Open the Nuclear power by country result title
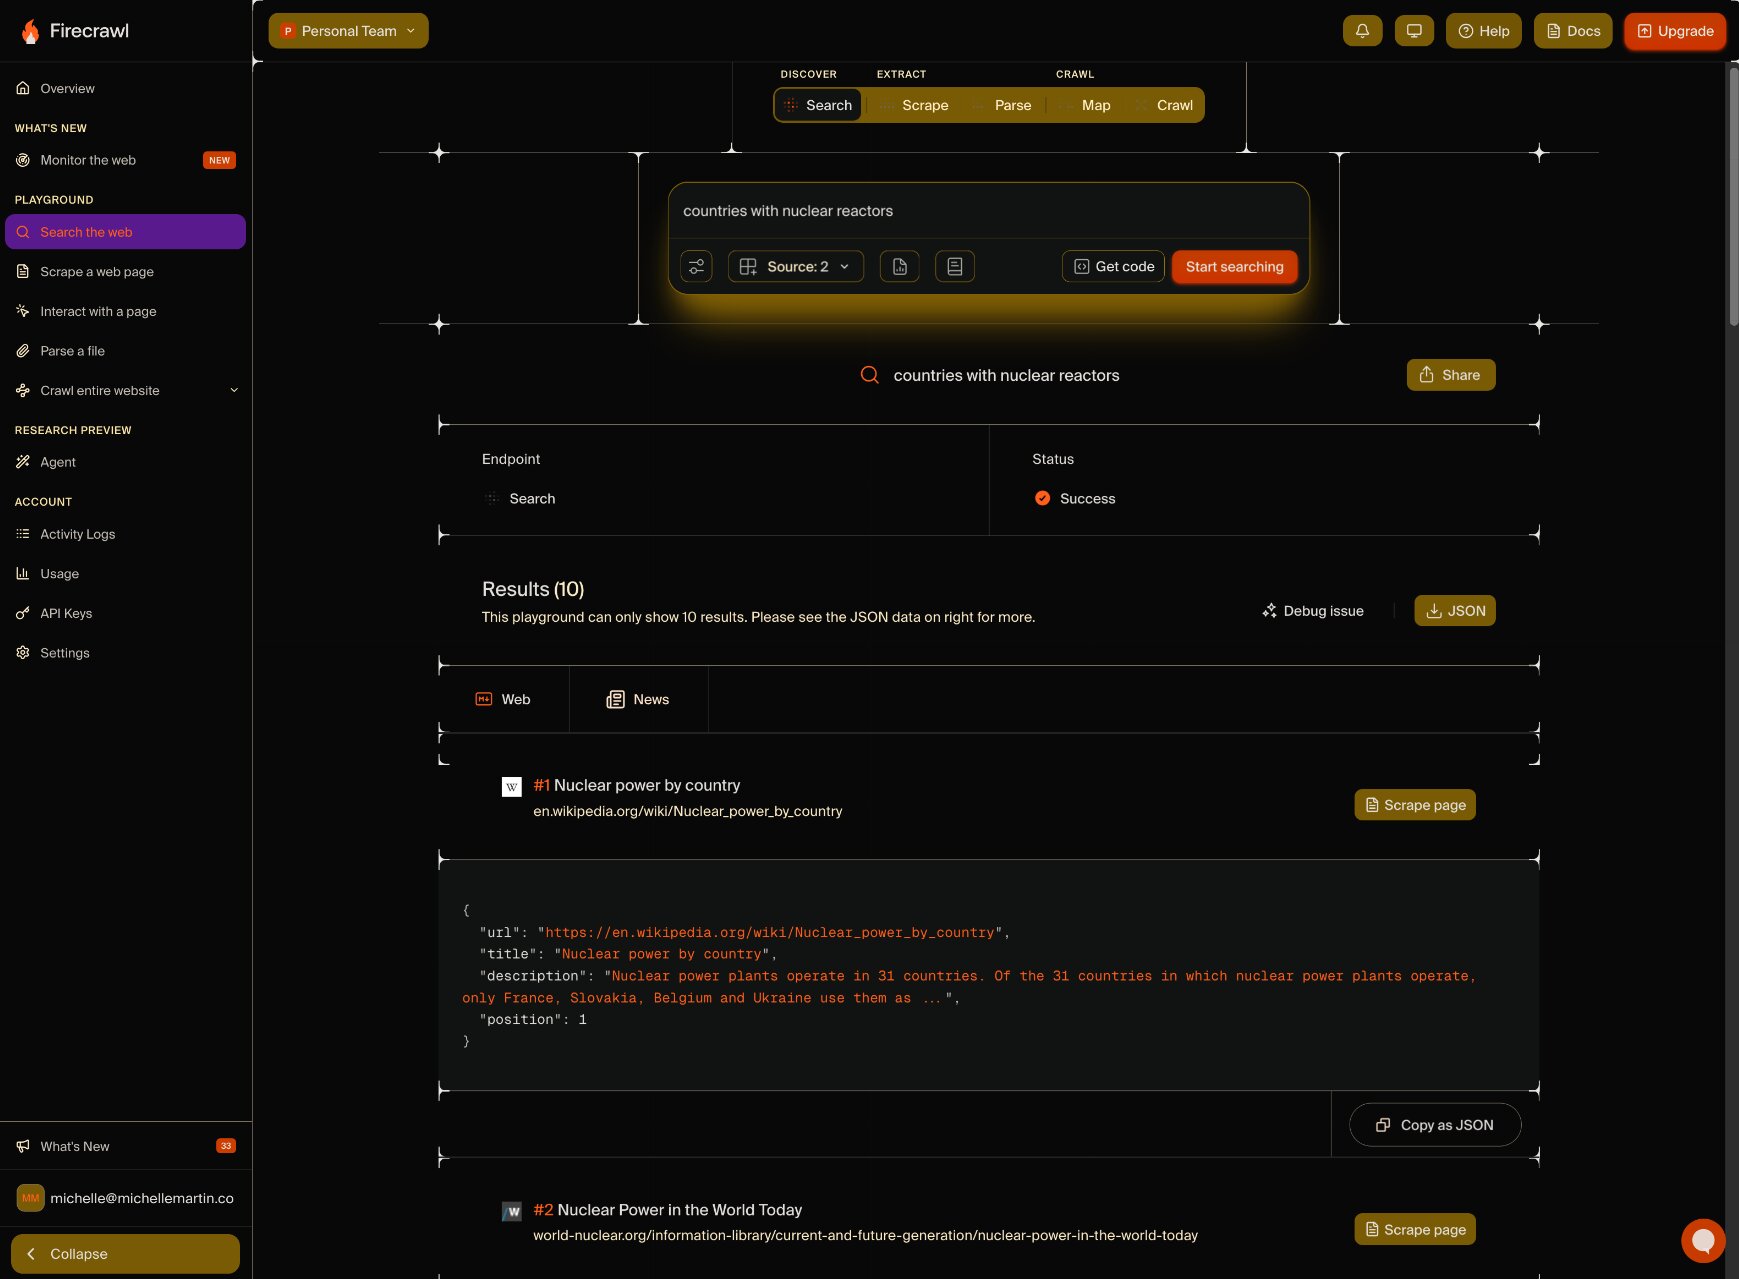1739x1279 pixels. coord(647,786)
